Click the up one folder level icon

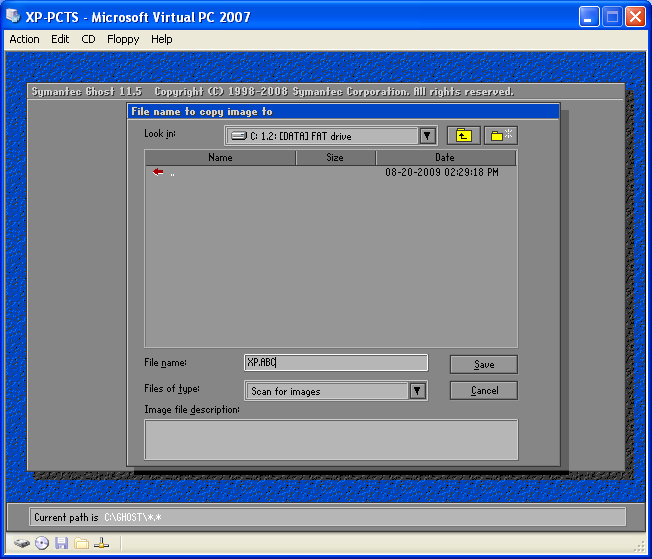pyautogui.click(x=464, y=136)
